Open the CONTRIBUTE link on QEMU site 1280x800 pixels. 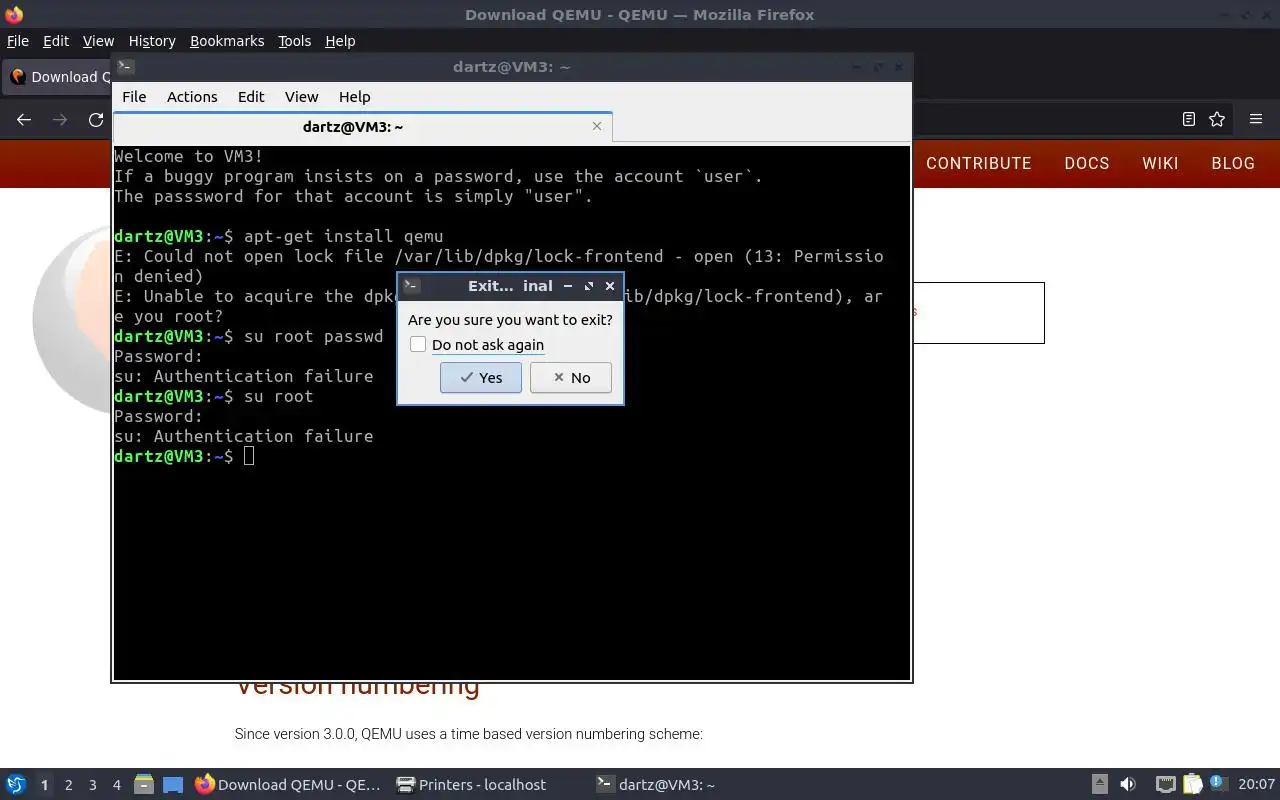tap(979, 163)
